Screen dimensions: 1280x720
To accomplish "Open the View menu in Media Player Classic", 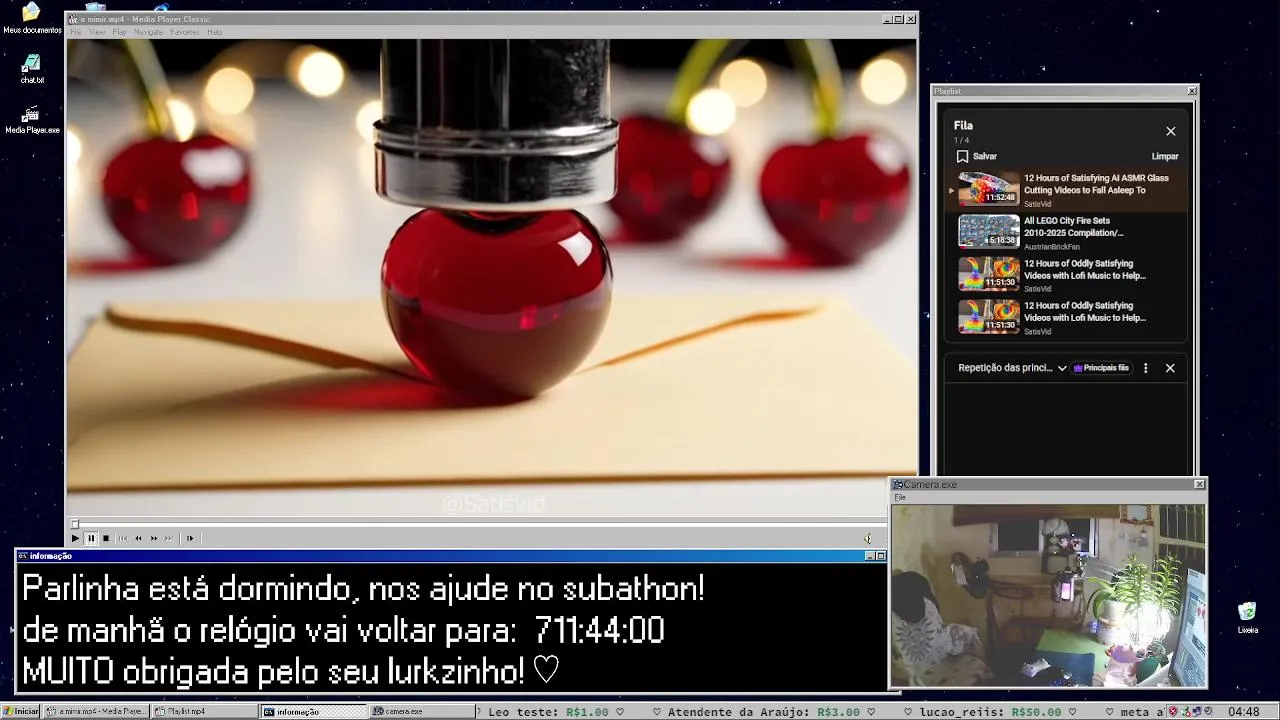I will coord(97,32).
